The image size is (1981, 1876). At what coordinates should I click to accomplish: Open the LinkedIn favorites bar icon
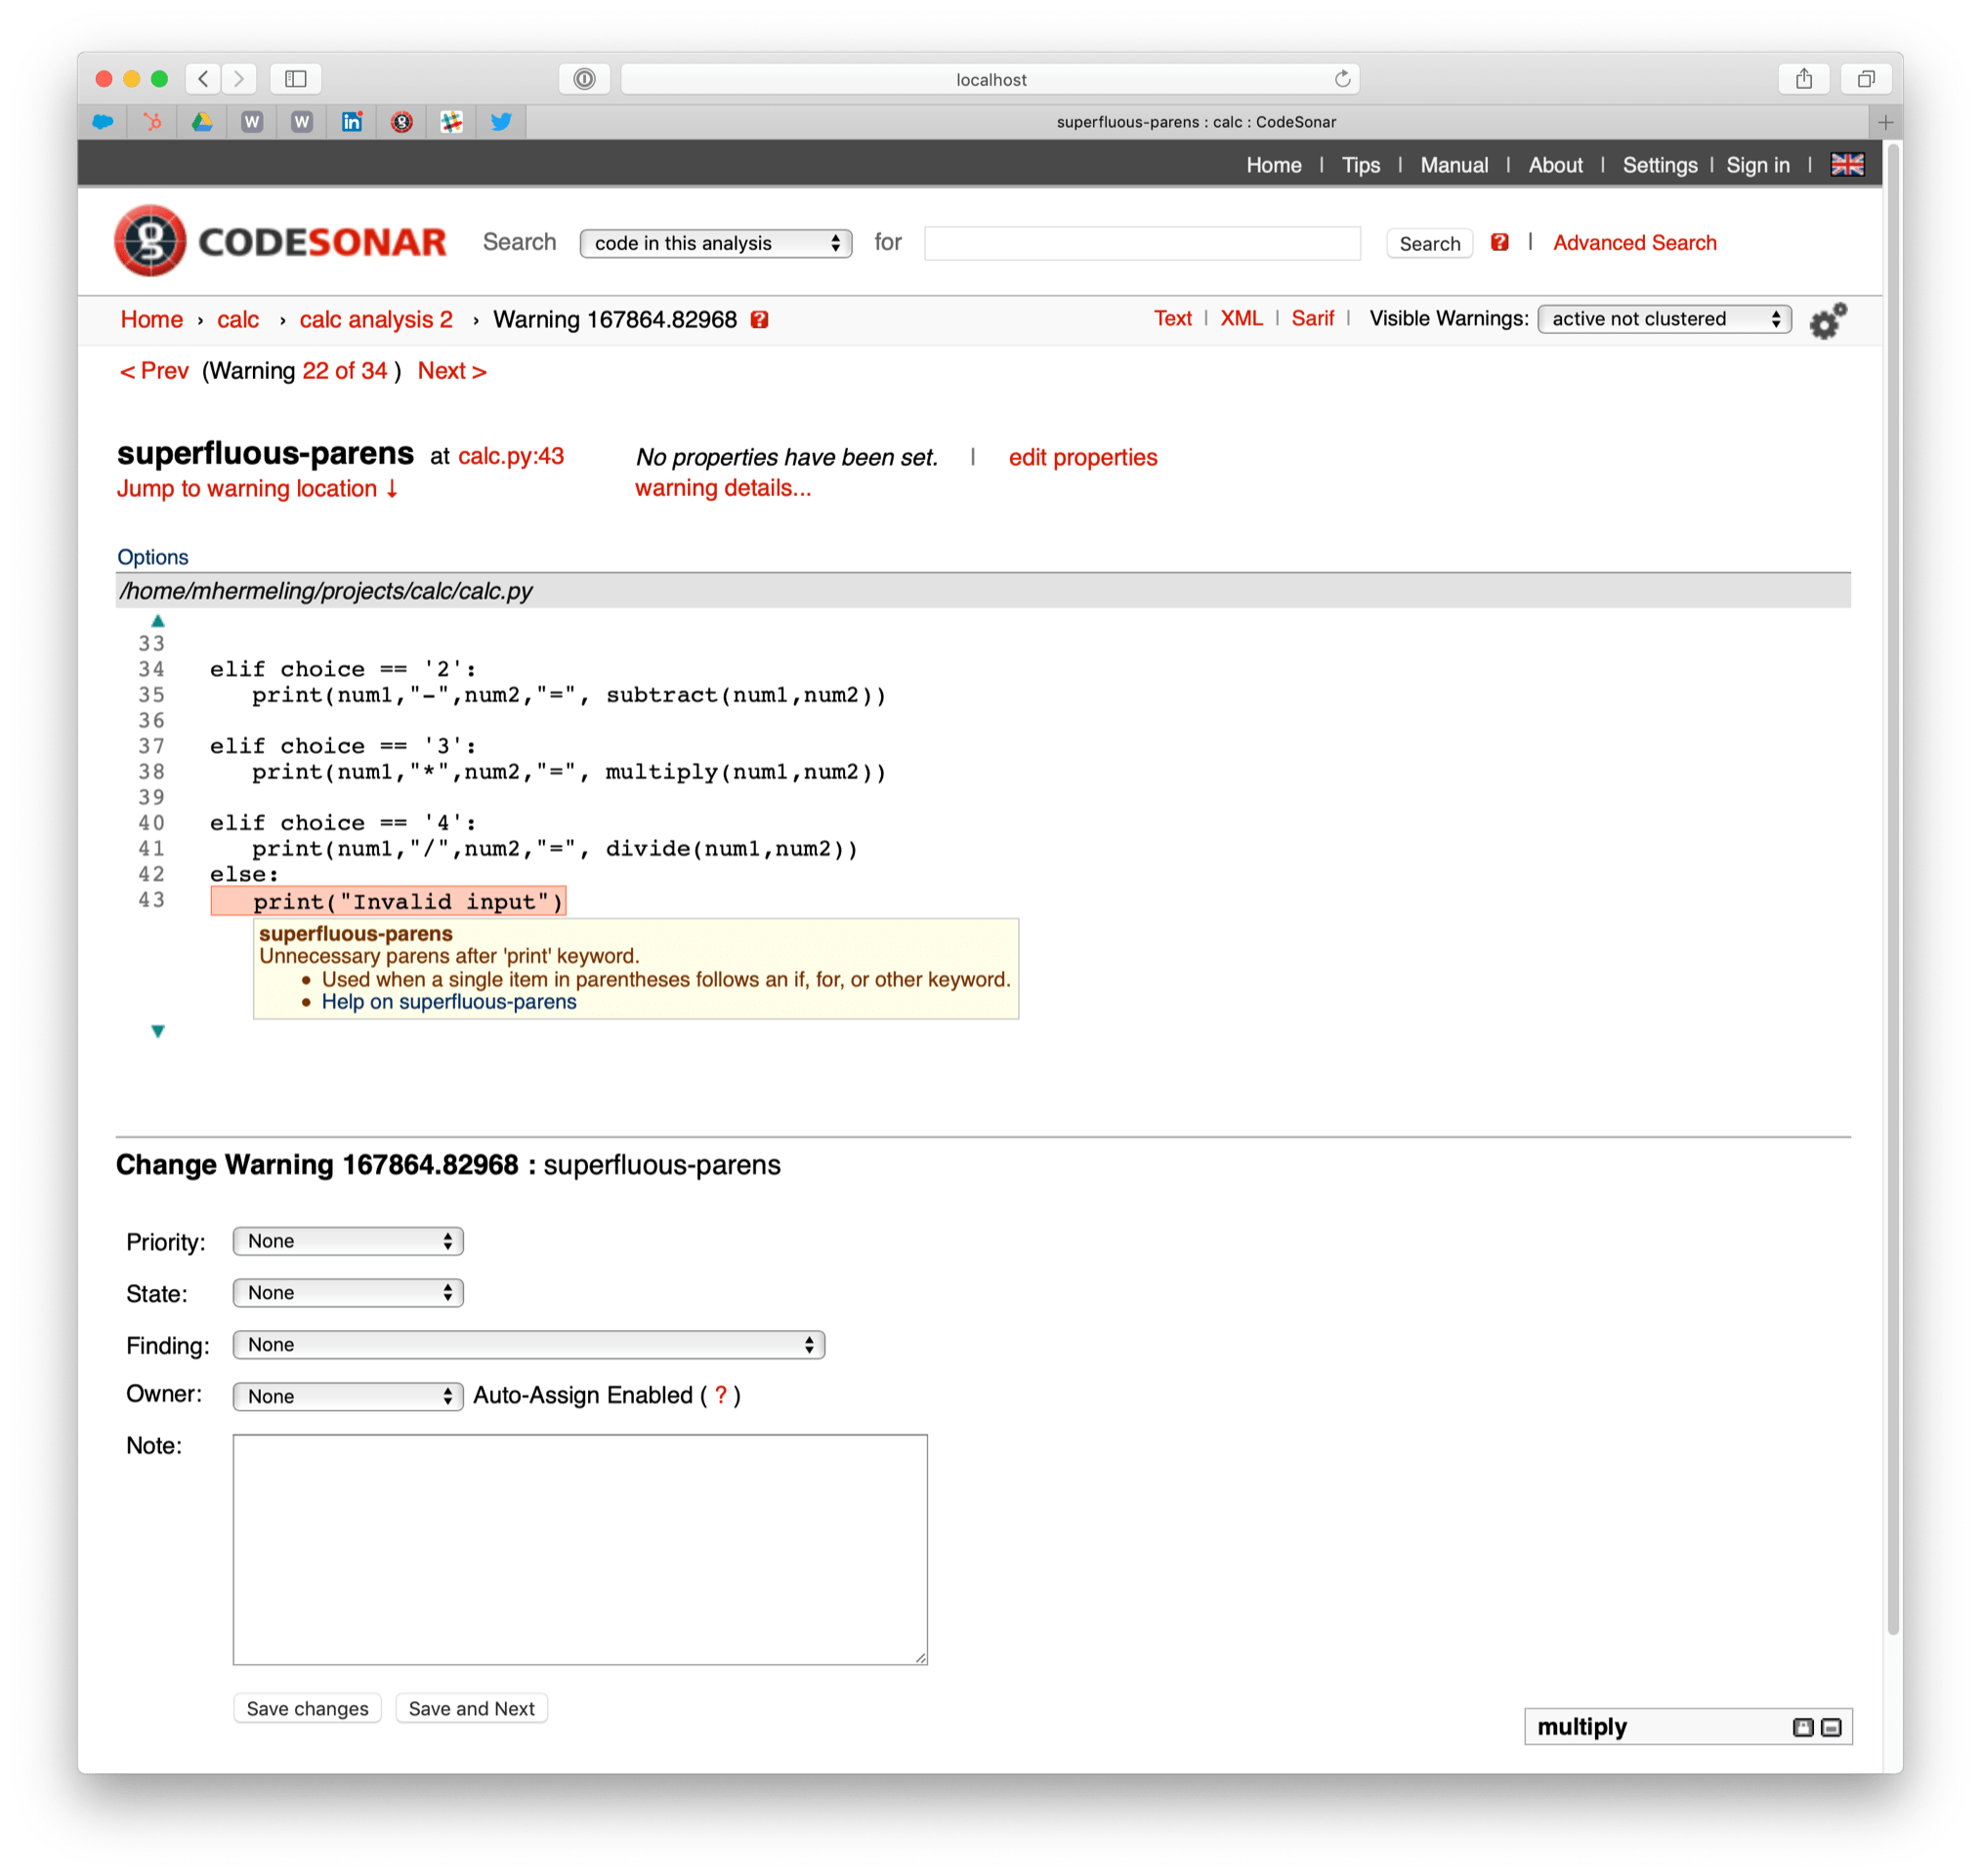[352, 122]
